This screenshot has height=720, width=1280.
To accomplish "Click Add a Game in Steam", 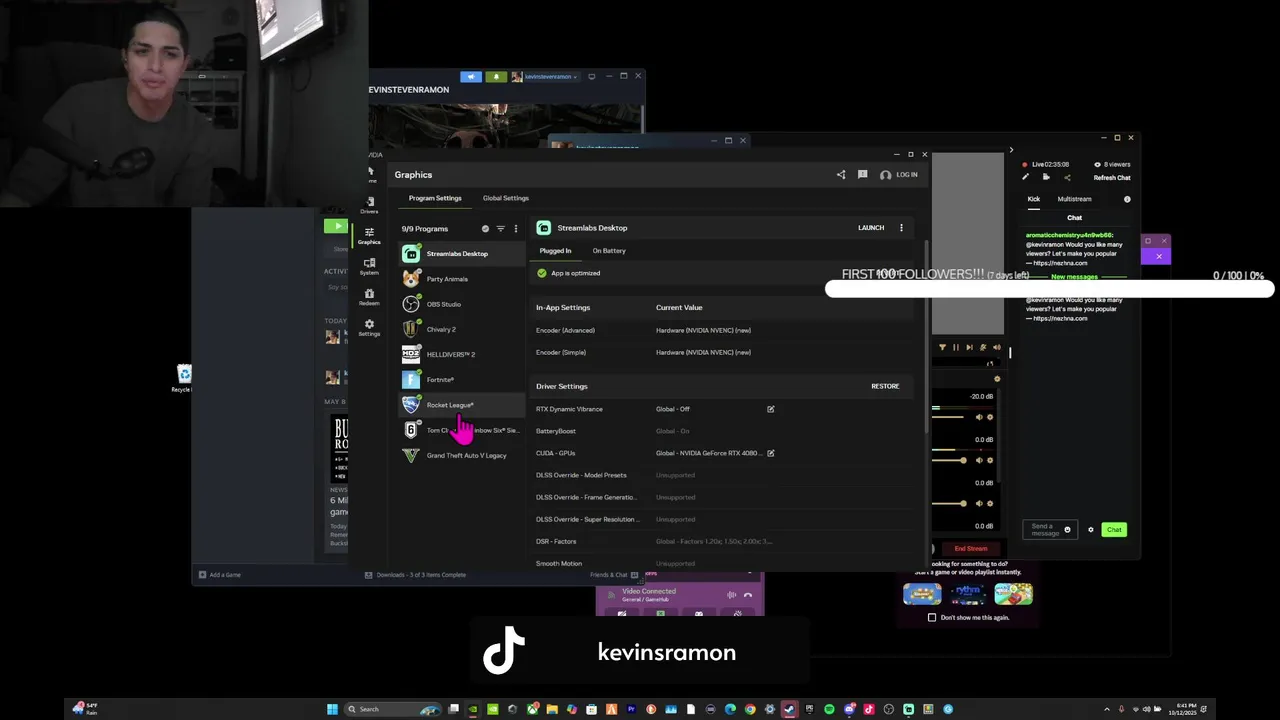I will click(x=220, y=575).
